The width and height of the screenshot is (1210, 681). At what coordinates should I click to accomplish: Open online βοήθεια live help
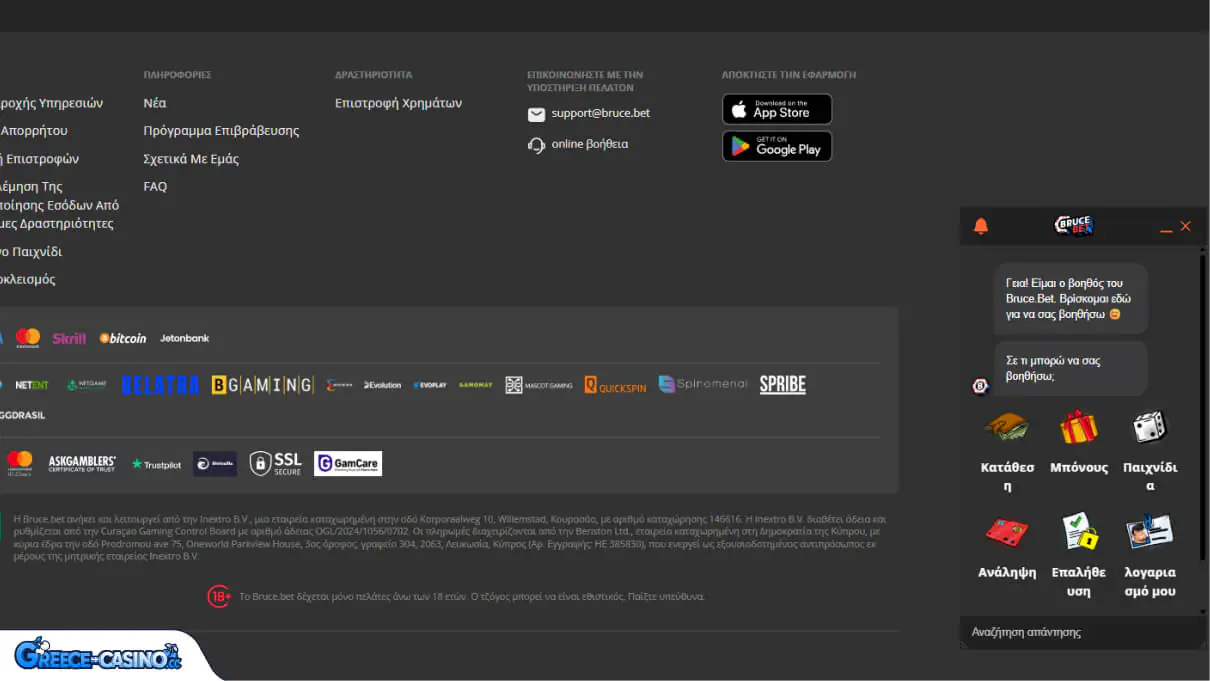click(589, 144)
